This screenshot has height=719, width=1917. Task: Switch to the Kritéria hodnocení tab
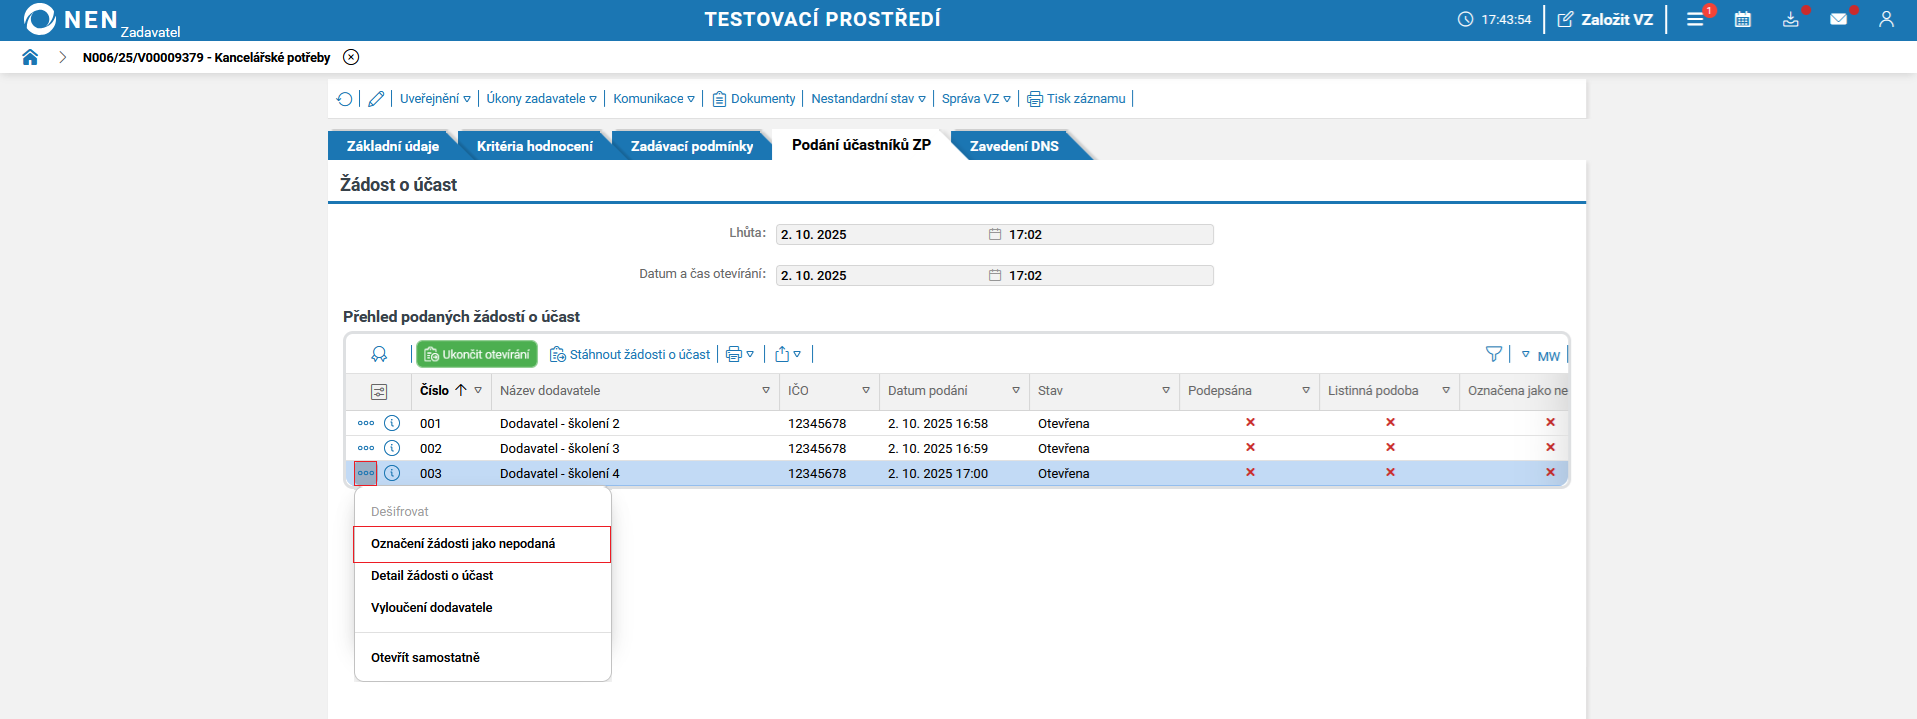point(534,146)
